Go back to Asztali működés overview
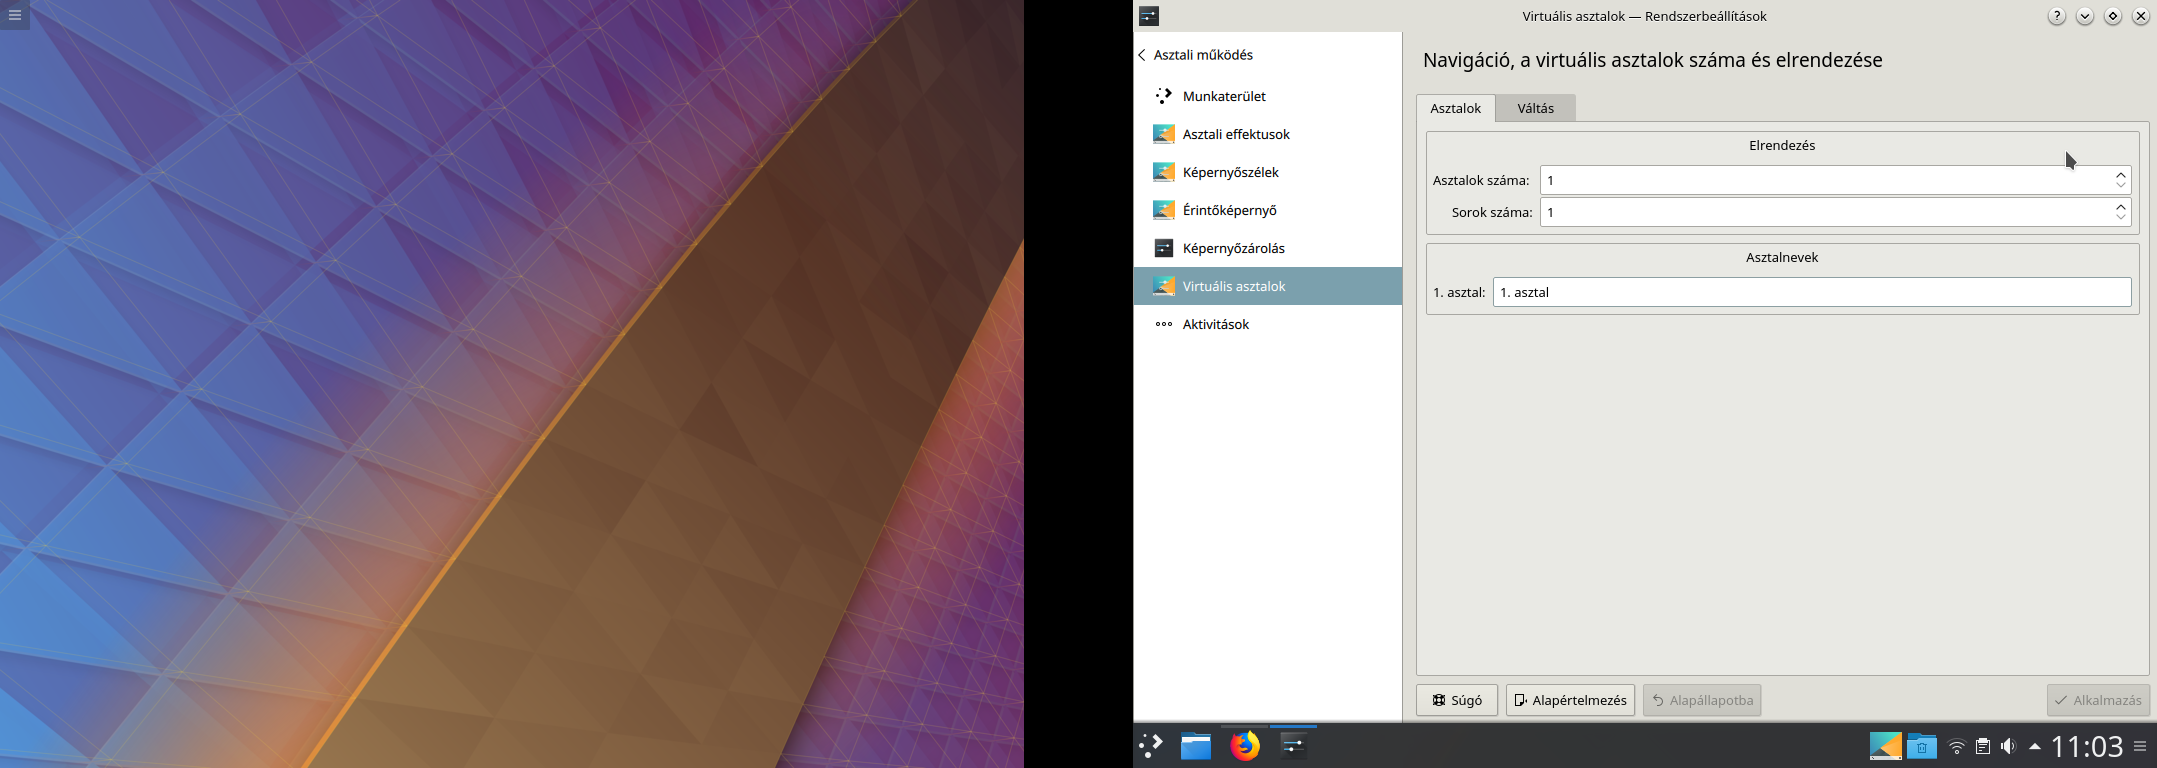The height and width of the screenshot is (768, 2157). [x=1196, y=55]
